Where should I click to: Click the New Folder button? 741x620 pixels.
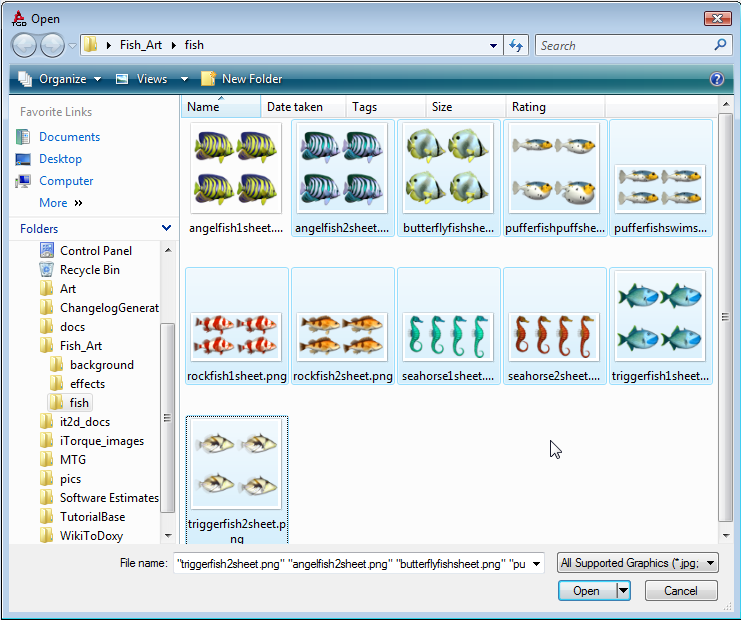pos(241,79)
